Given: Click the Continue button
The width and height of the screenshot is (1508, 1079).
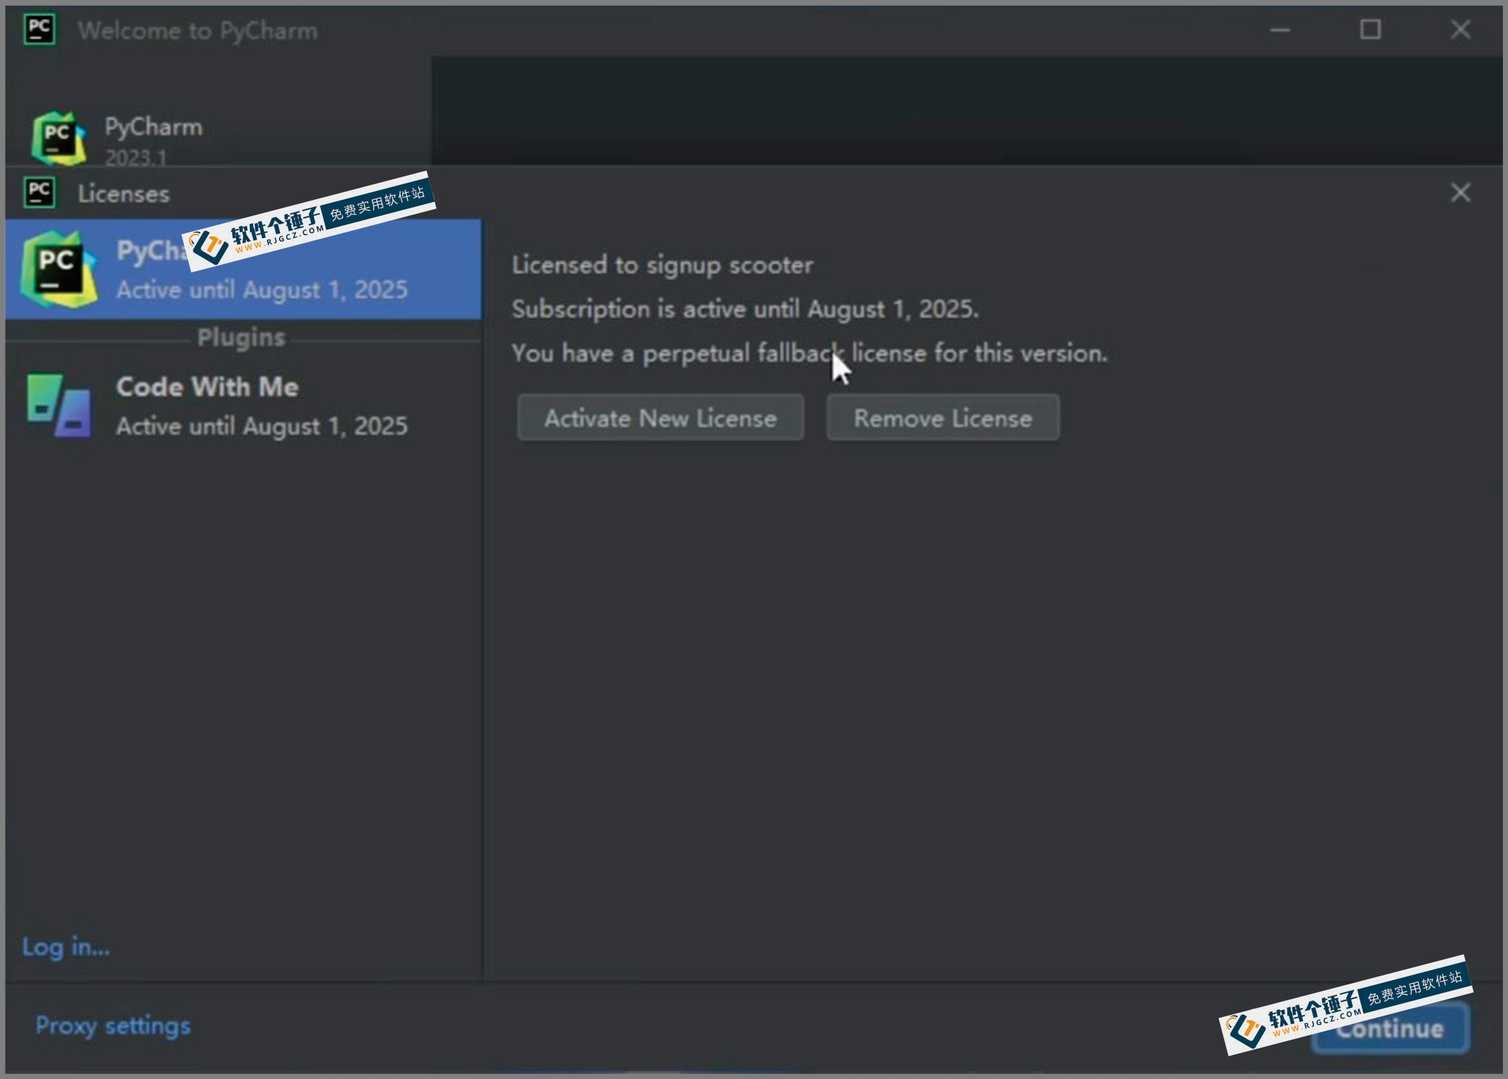Looking at the screenshot, I should pos(1390,1028).
